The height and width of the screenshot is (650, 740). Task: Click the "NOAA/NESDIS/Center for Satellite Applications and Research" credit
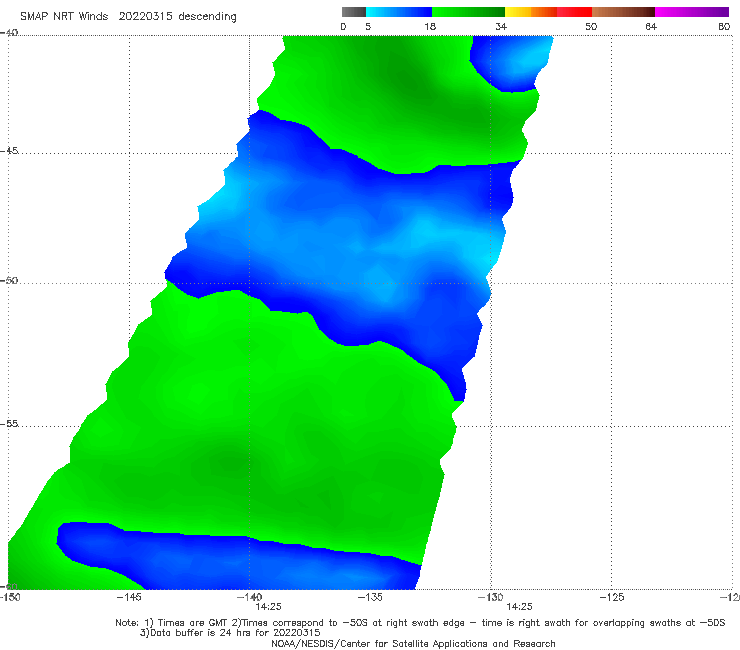point(413,644)
